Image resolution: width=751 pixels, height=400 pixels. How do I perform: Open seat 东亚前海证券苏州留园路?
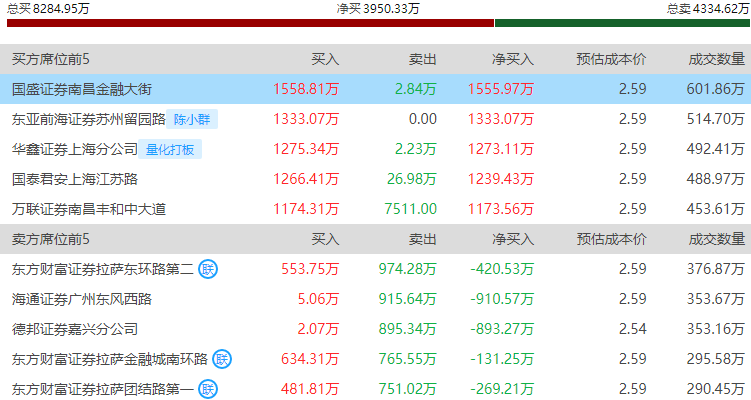click(x=89, y=119)
